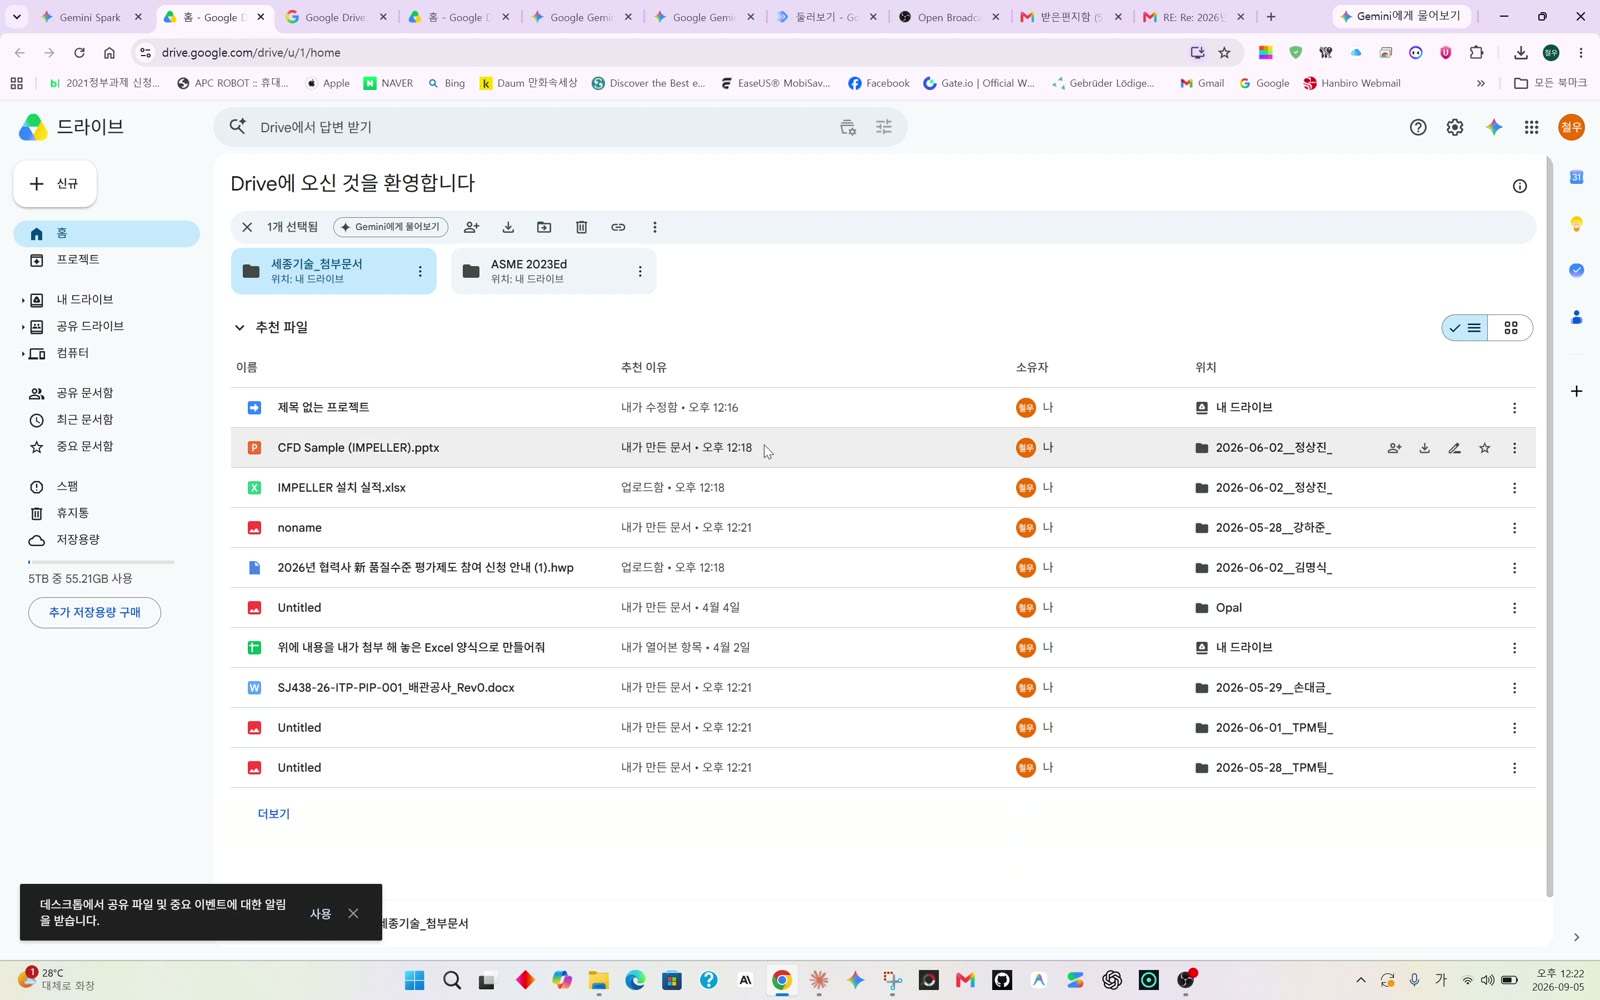Open File Explorer from the taskbar
The height and width of the screenshot is (1000, 1600).
pyautogui.click(x=598, y=980)
